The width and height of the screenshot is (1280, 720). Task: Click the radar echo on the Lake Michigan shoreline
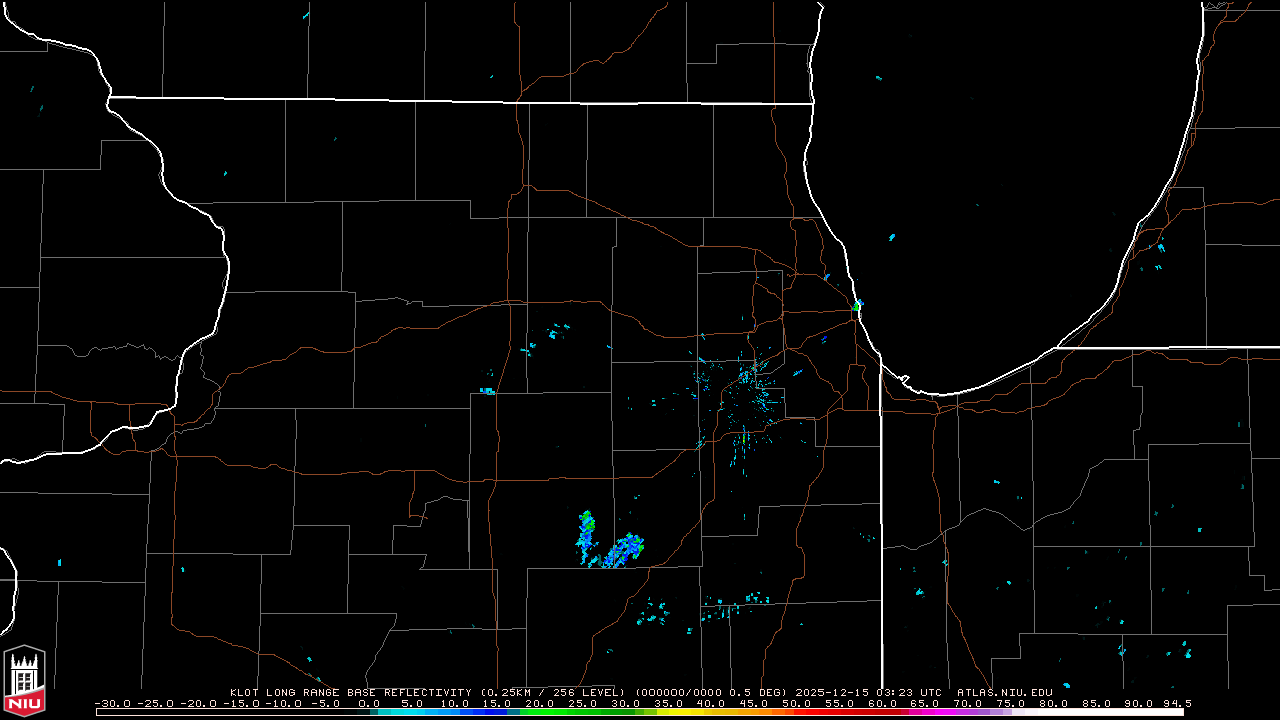[857, 305]
